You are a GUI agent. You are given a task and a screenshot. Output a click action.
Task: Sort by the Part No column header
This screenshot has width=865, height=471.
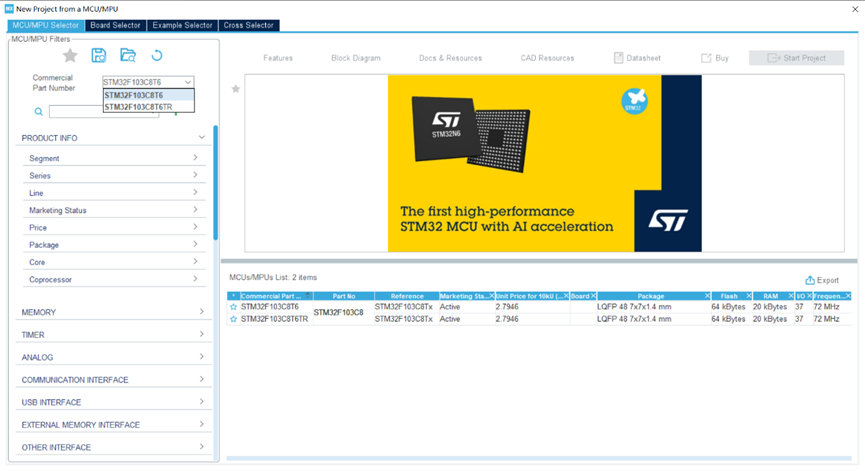pos(344,296)
